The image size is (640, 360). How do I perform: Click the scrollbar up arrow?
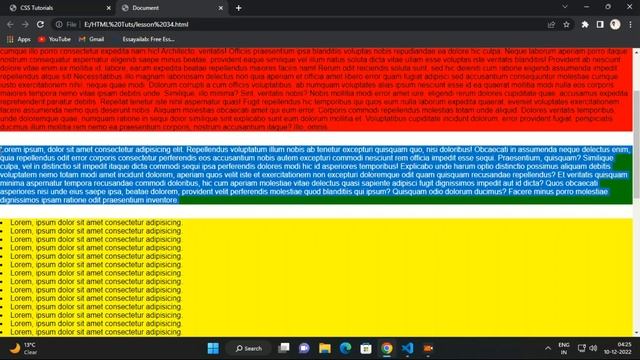click(x=636, y=52)
